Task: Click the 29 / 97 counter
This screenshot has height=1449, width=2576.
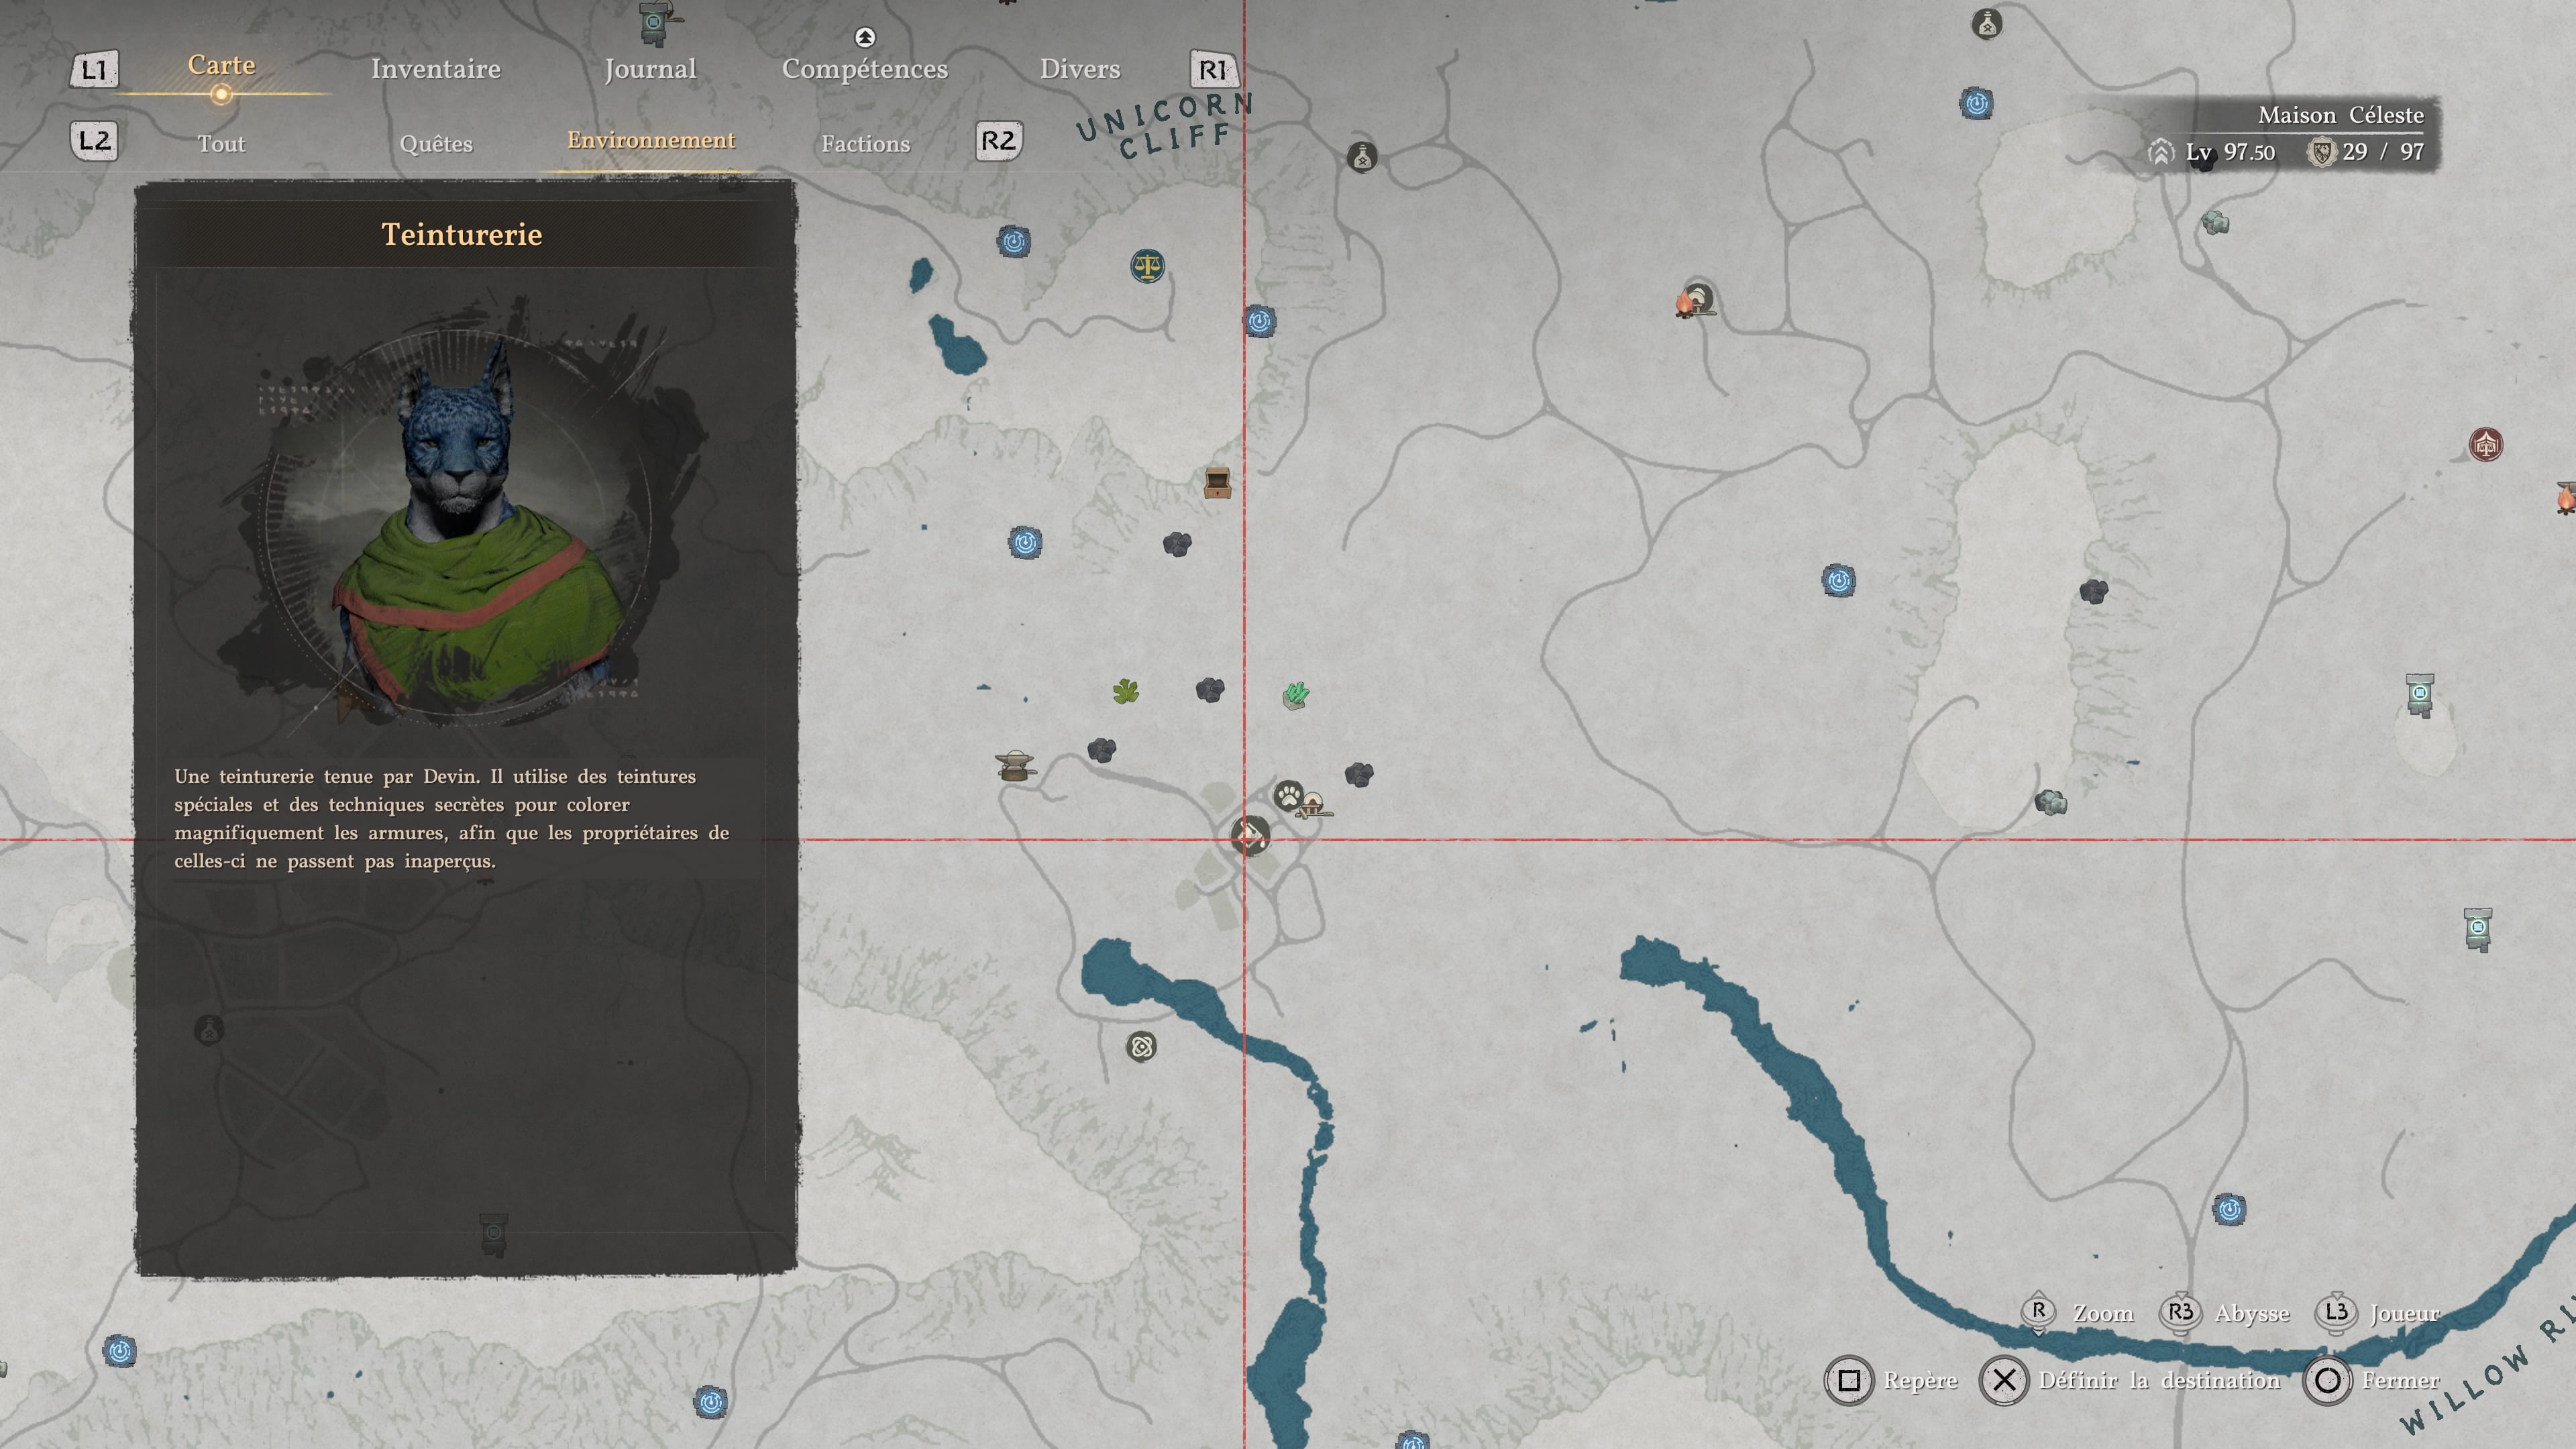Action: 2383,152
